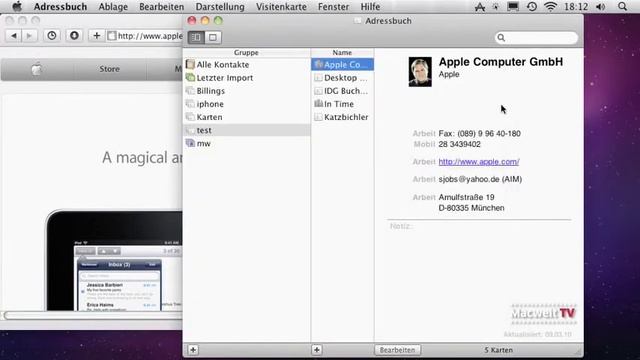Click the menu bar clock 18:12
Viewport: 640px width, 360px height.
(x=576, y=7)
